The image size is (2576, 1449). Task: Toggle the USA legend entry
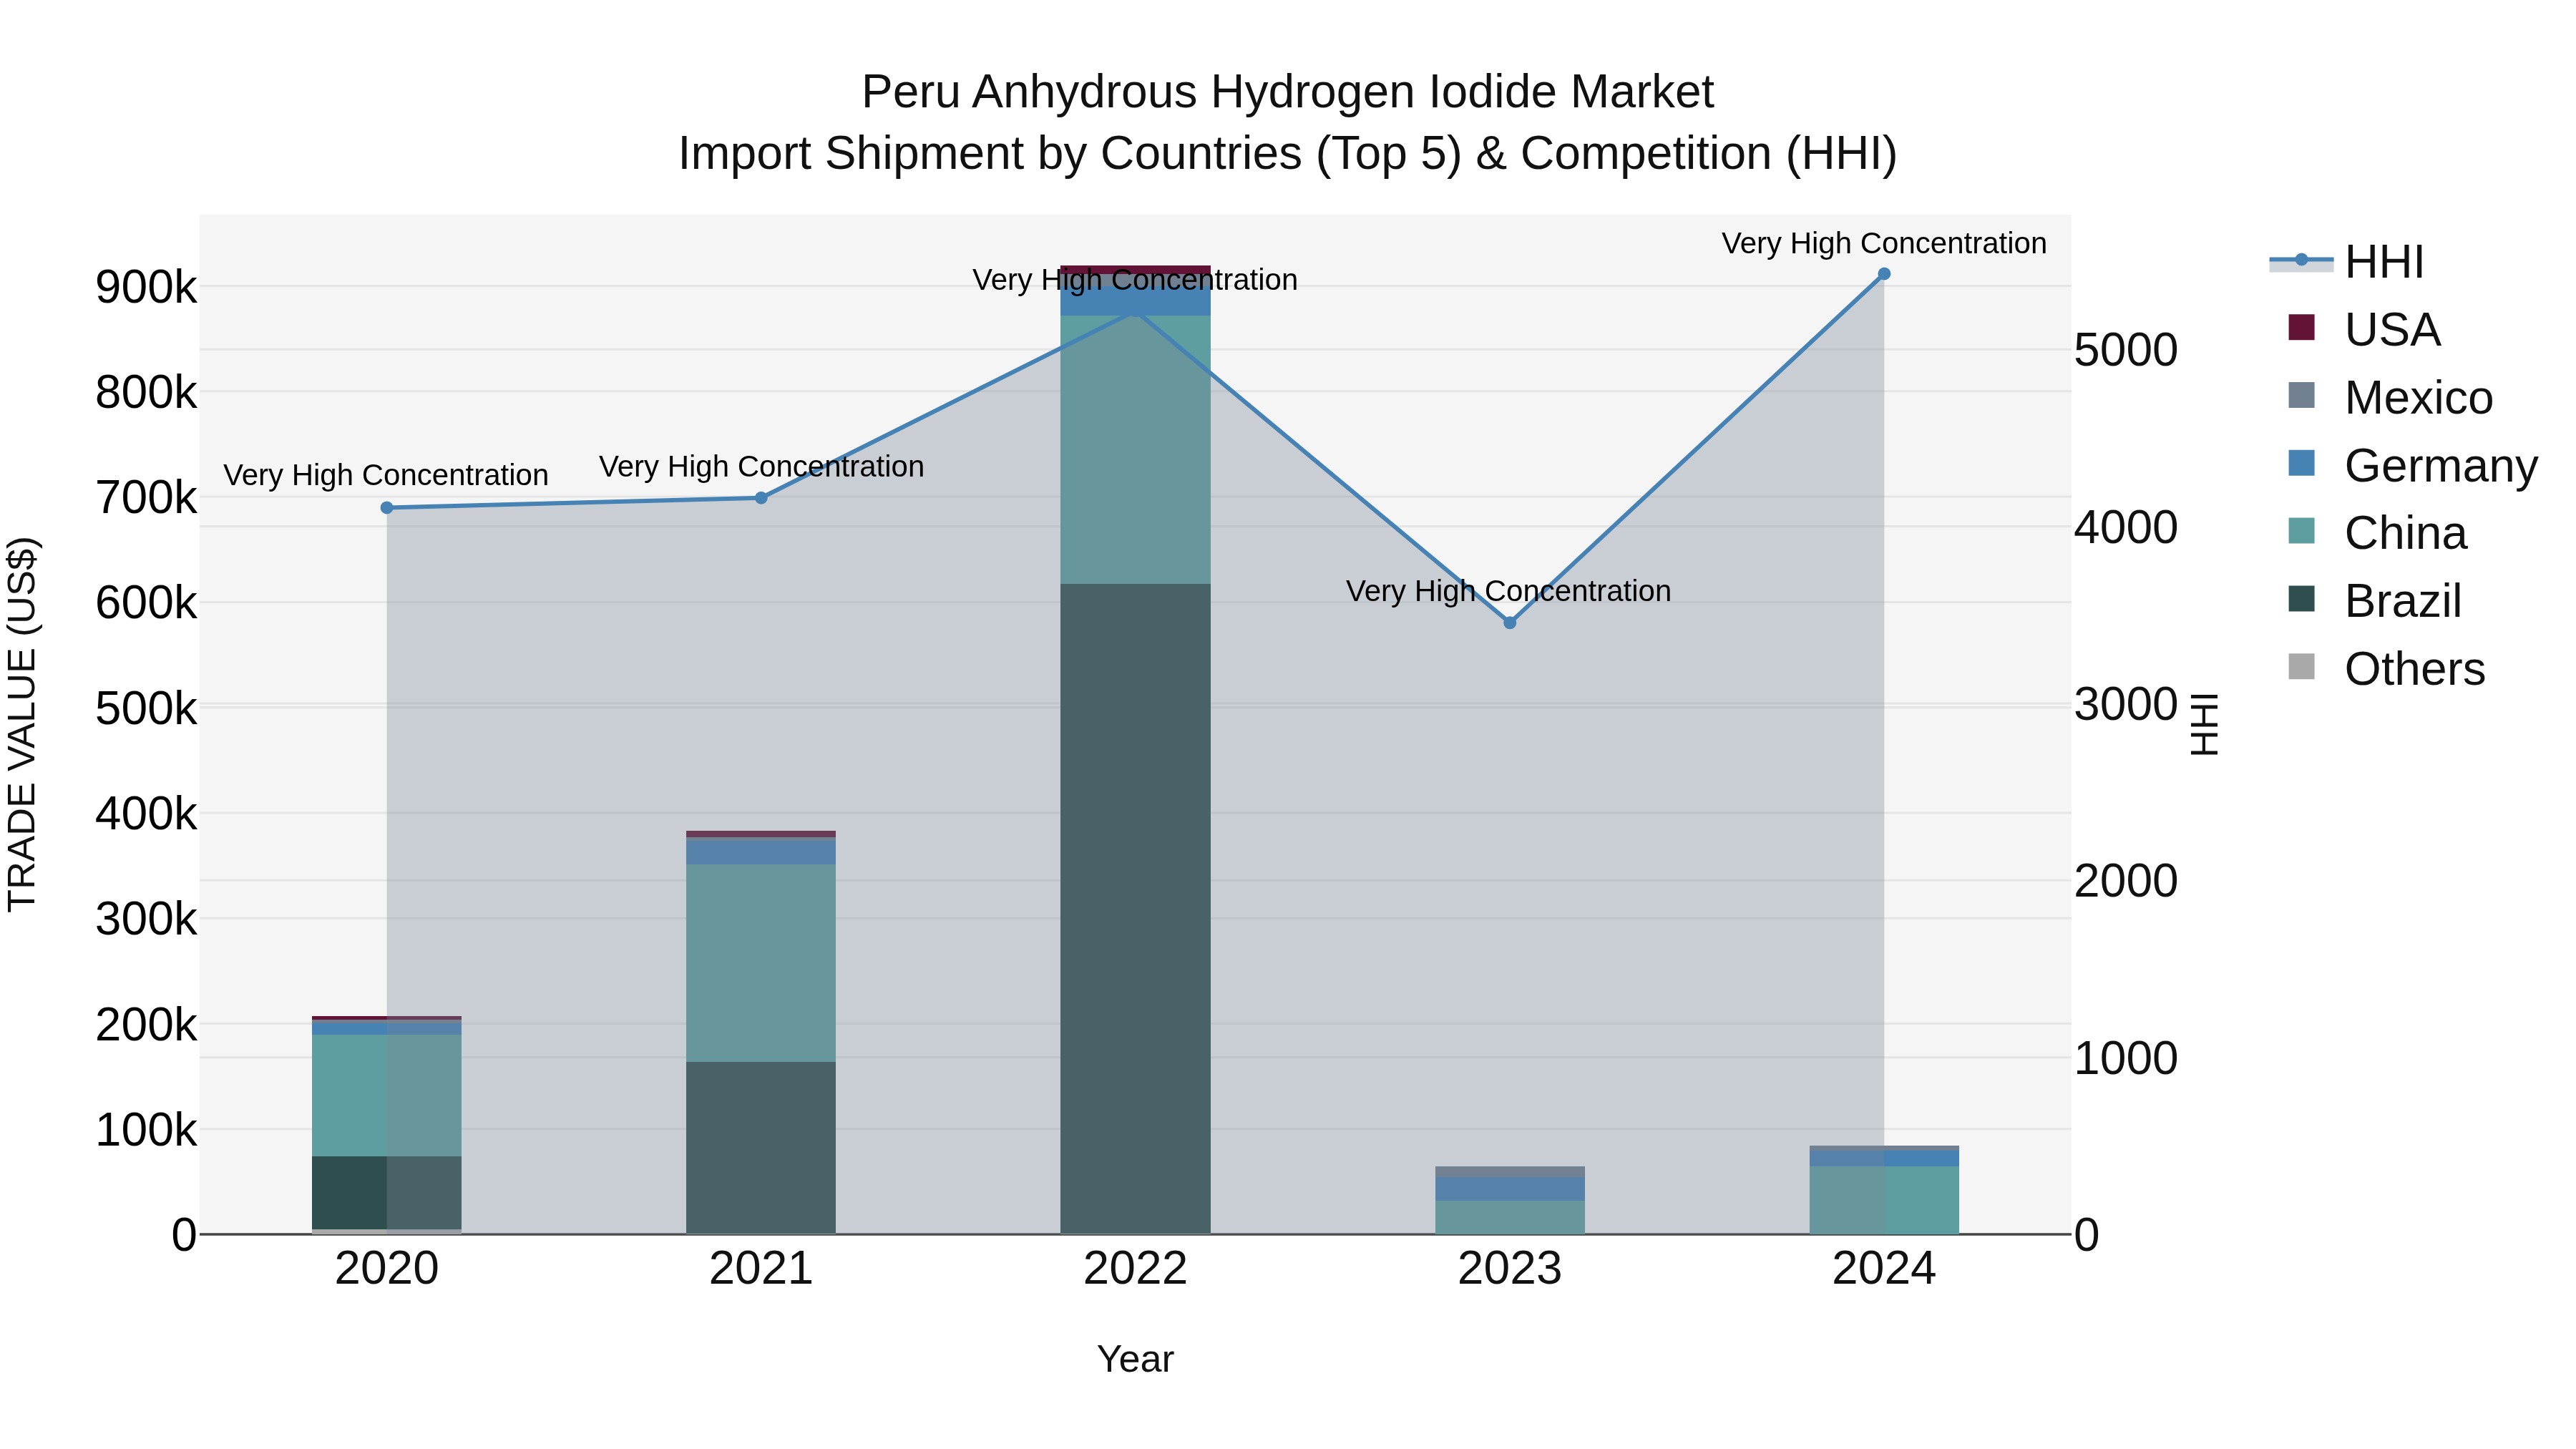tap(2364, 329)
